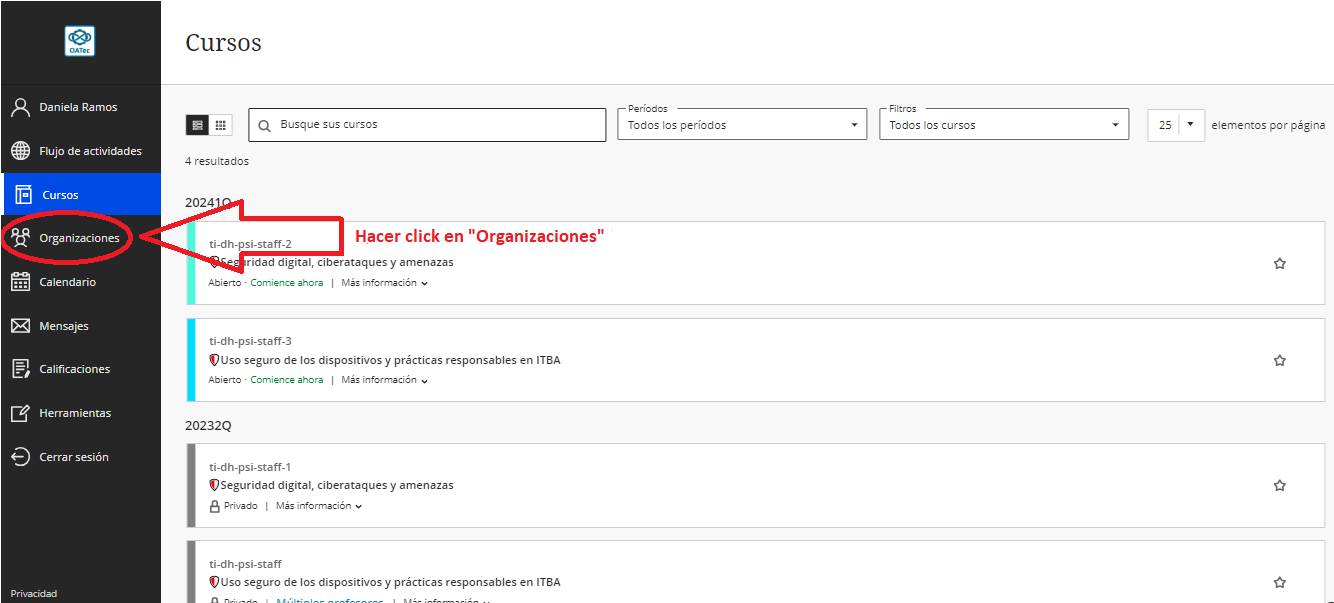The width and height of the screenshot is (1334, 603).
Task: Expand Más información for ti-dh-psi-staff-3
Action: pyautogui.click(x=384, y=380)
